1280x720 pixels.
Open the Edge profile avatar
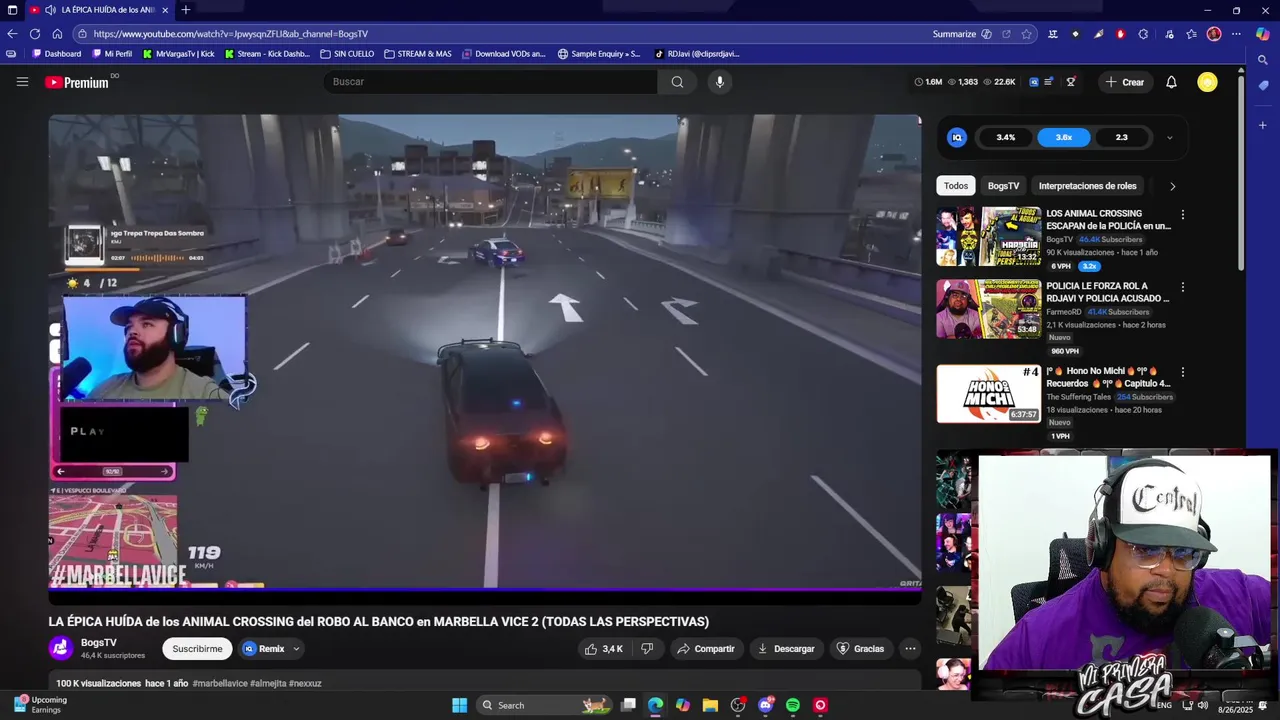pos(1214,34)
